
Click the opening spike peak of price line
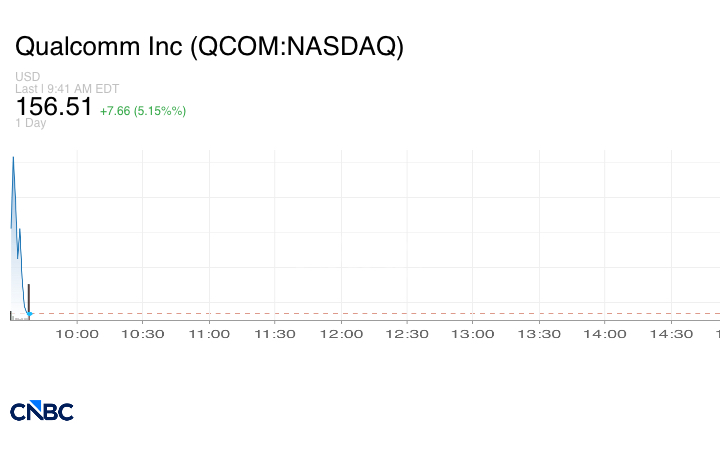click(13, 159)
